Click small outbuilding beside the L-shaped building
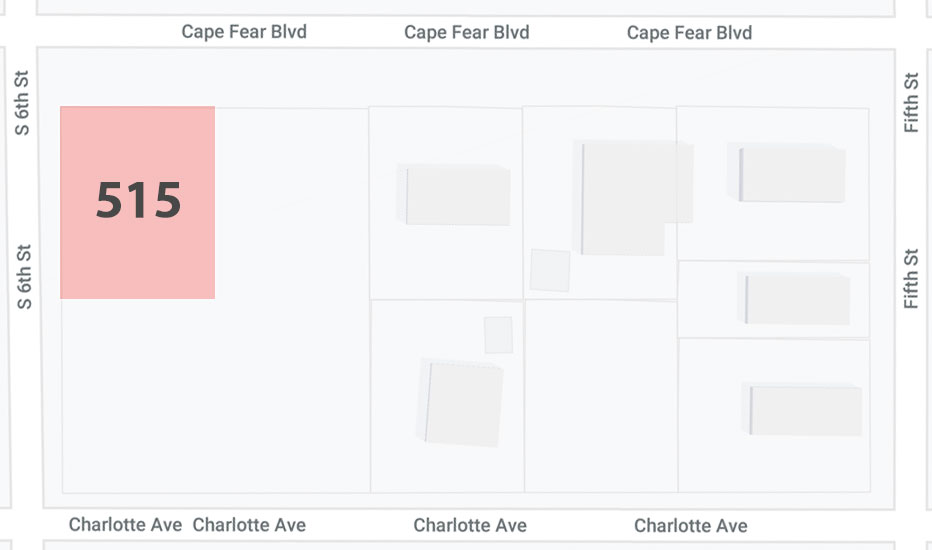This screenshot has height=550, width=932. pyautogui.click(x=550, y=271)
